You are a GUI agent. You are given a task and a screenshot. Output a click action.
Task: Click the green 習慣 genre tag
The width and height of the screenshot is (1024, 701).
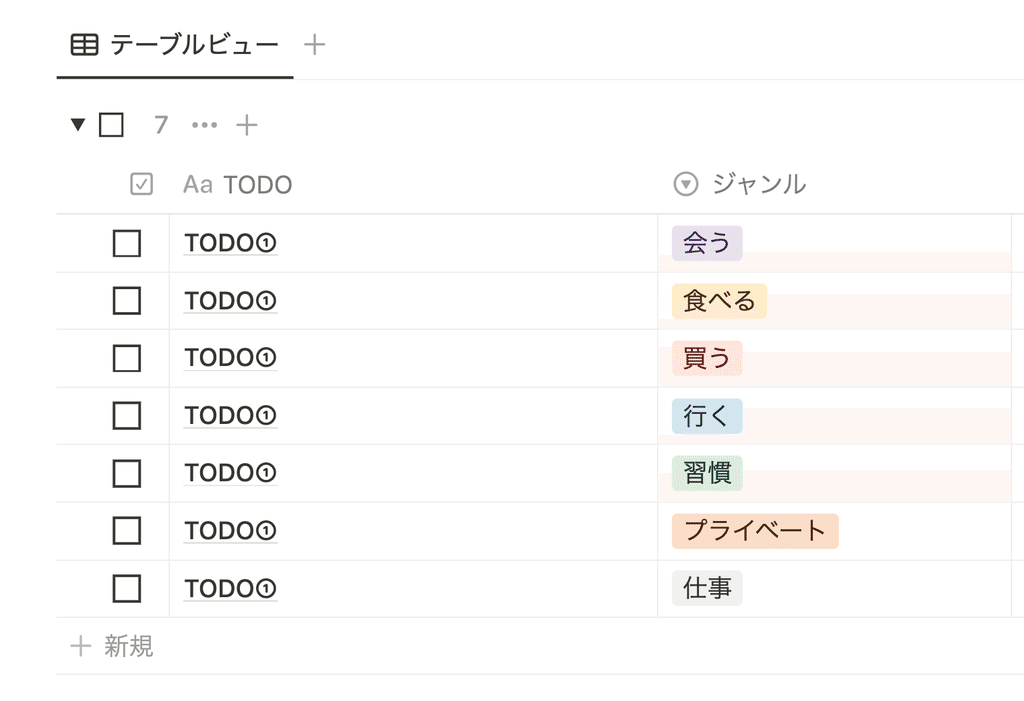pos(707,473)
